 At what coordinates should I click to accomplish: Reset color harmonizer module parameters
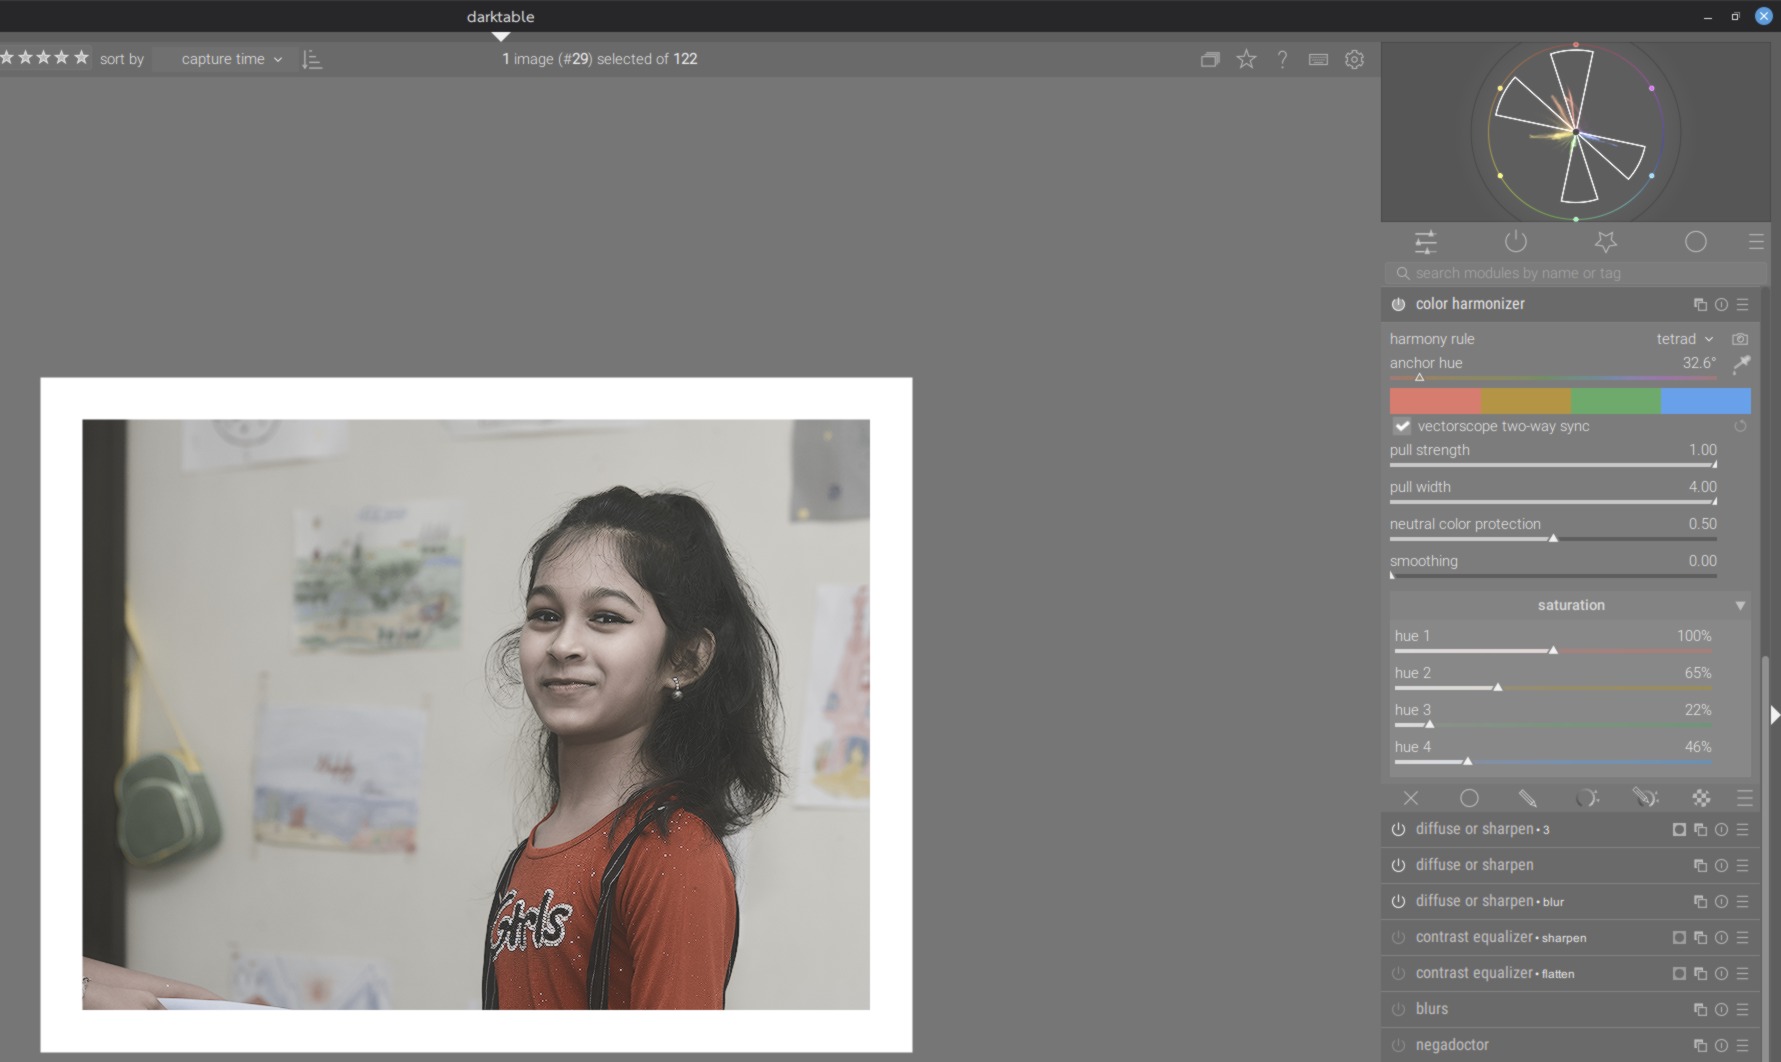coord(1721,305)
